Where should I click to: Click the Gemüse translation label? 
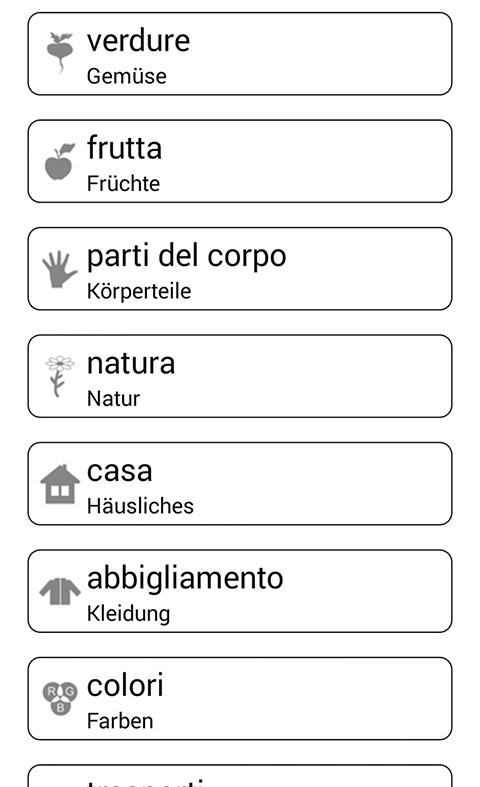tap(127, 76)
